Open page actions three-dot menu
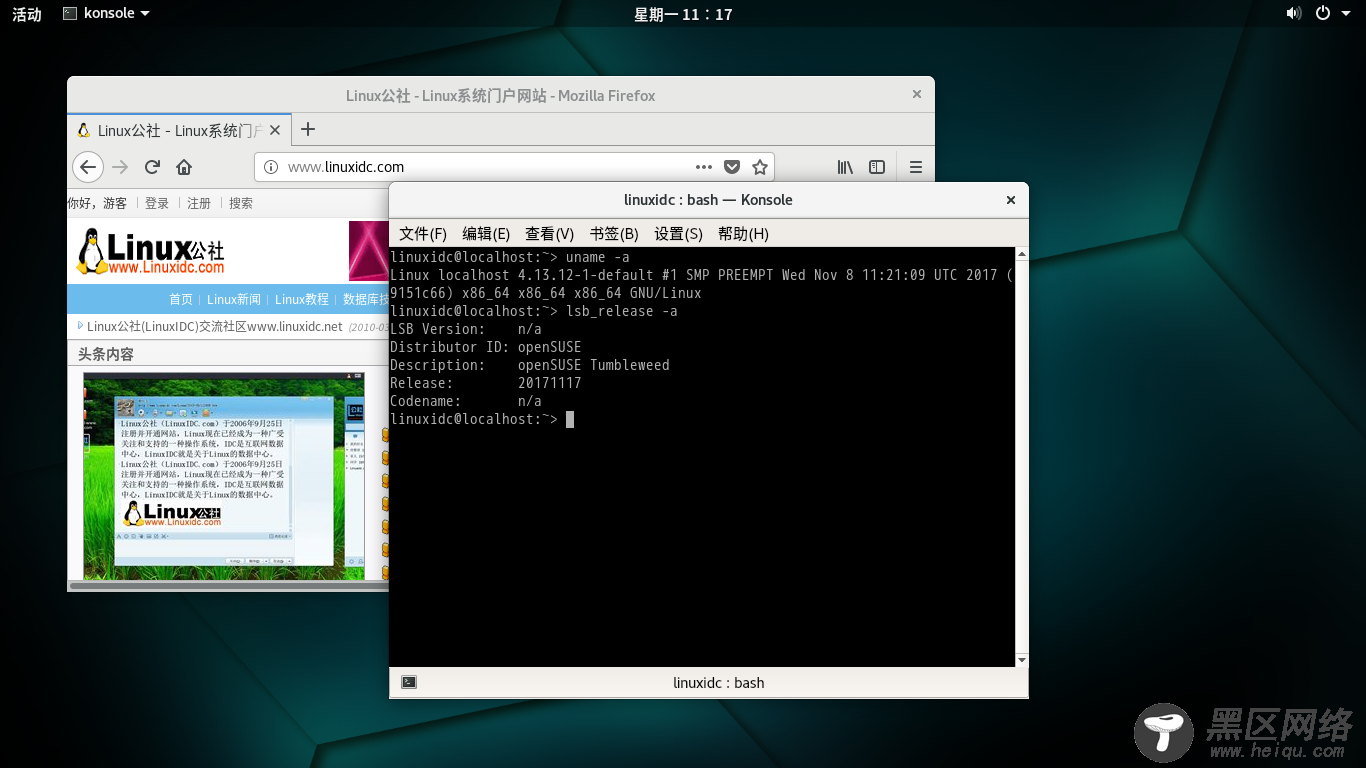This screenshot has width=1366, height=768. click(704, 167)
